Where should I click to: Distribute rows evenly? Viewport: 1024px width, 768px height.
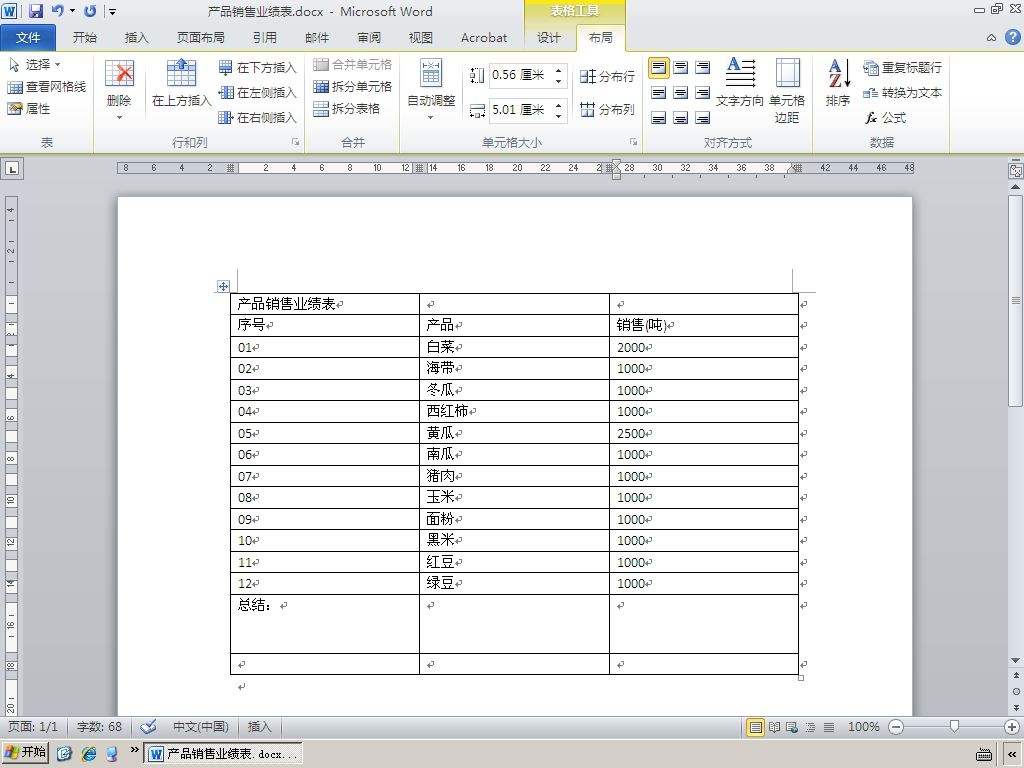(607, 76)
